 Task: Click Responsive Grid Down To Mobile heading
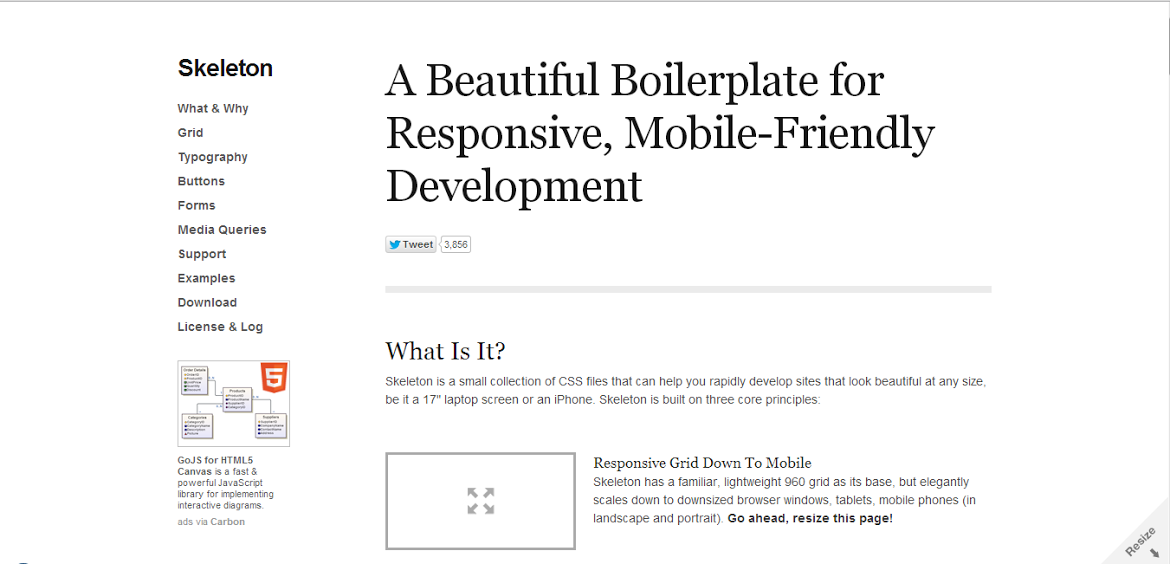(702, 463)
